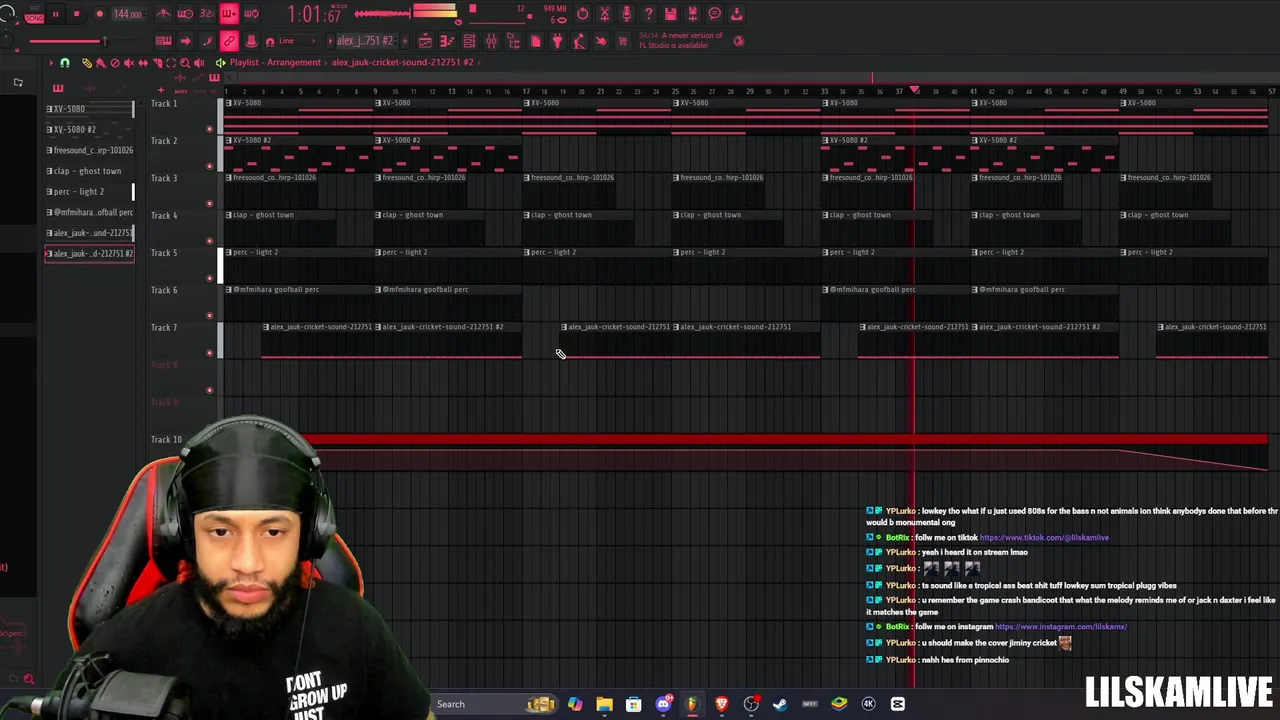
Task: Click the audio editor scissors icon
Action: pyautogui.click(x=605, y=14)
